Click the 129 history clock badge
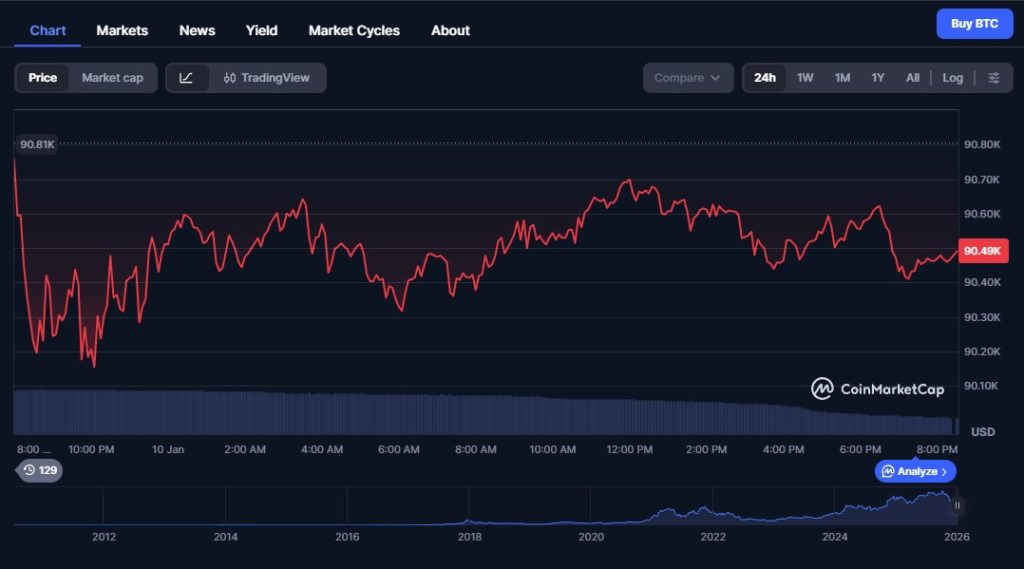The image size is (1024, 569). tap(40, 470)
